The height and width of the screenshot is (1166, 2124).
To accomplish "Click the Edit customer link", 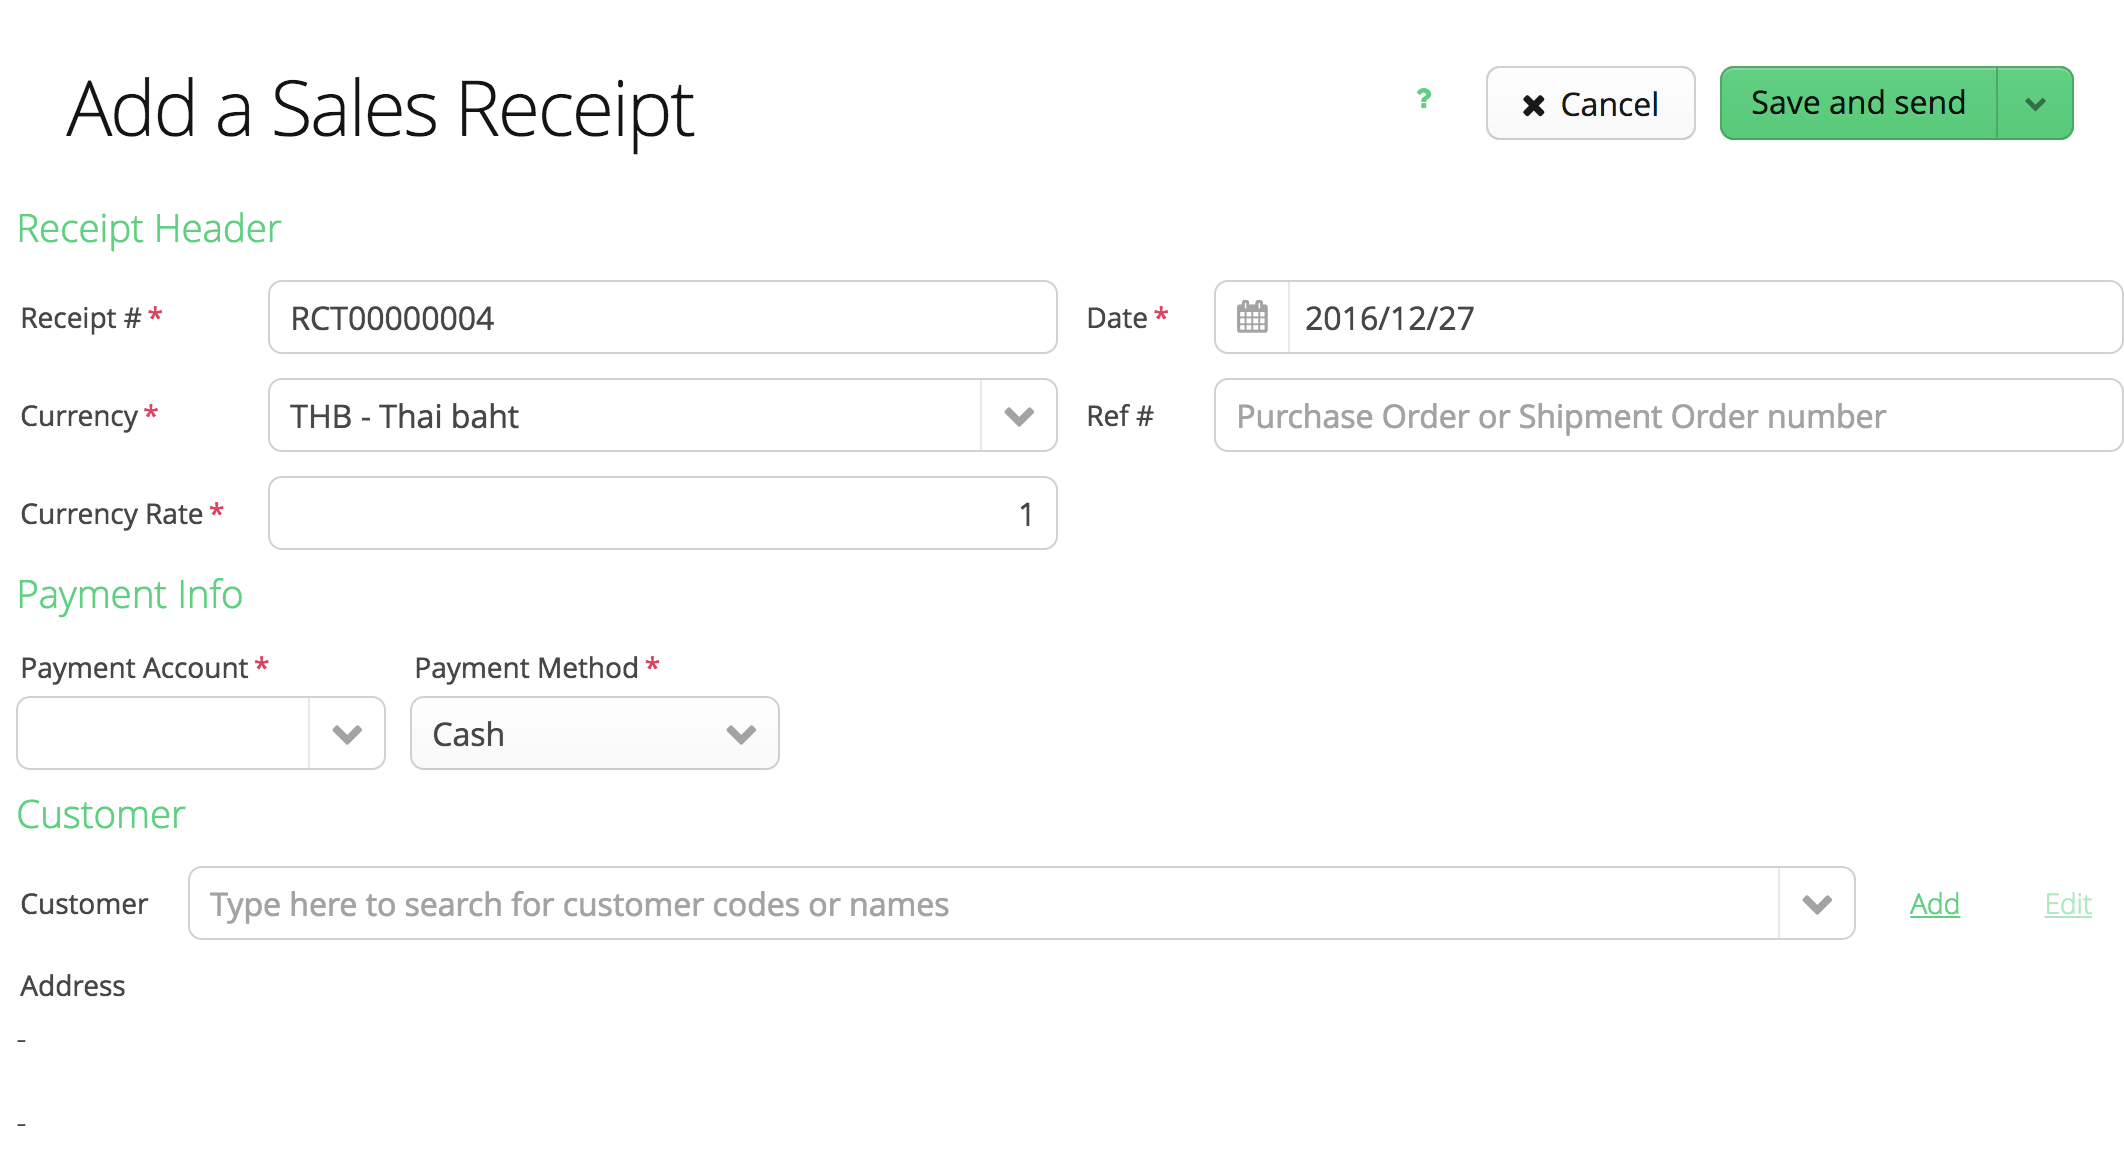I will pyautogui.click(x=2068, y=904).
